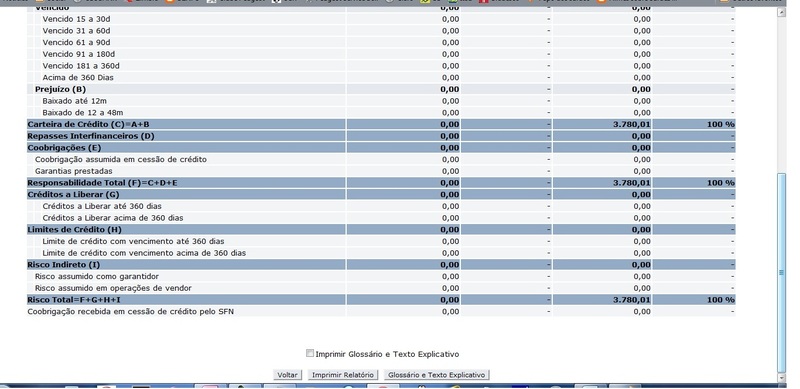Click the Coobrigações (E) heading
This screenshot has width=800, height=389.
coord(64,148)
